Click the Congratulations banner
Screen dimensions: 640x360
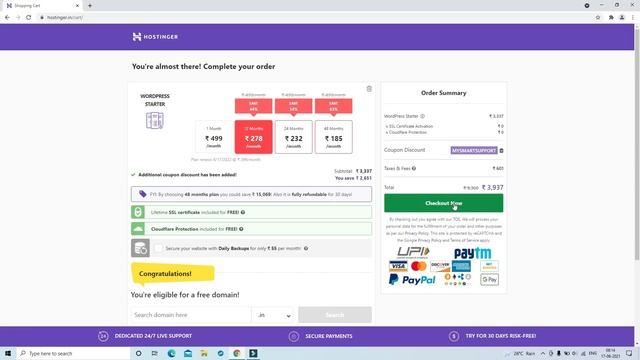[x=173, y=273]
